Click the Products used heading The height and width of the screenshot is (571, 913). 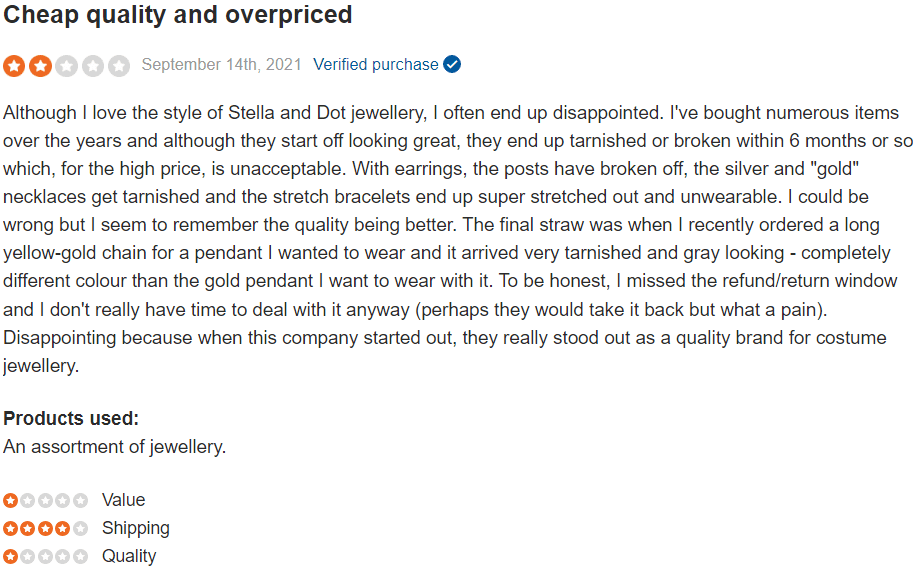(x=71, y=419)
